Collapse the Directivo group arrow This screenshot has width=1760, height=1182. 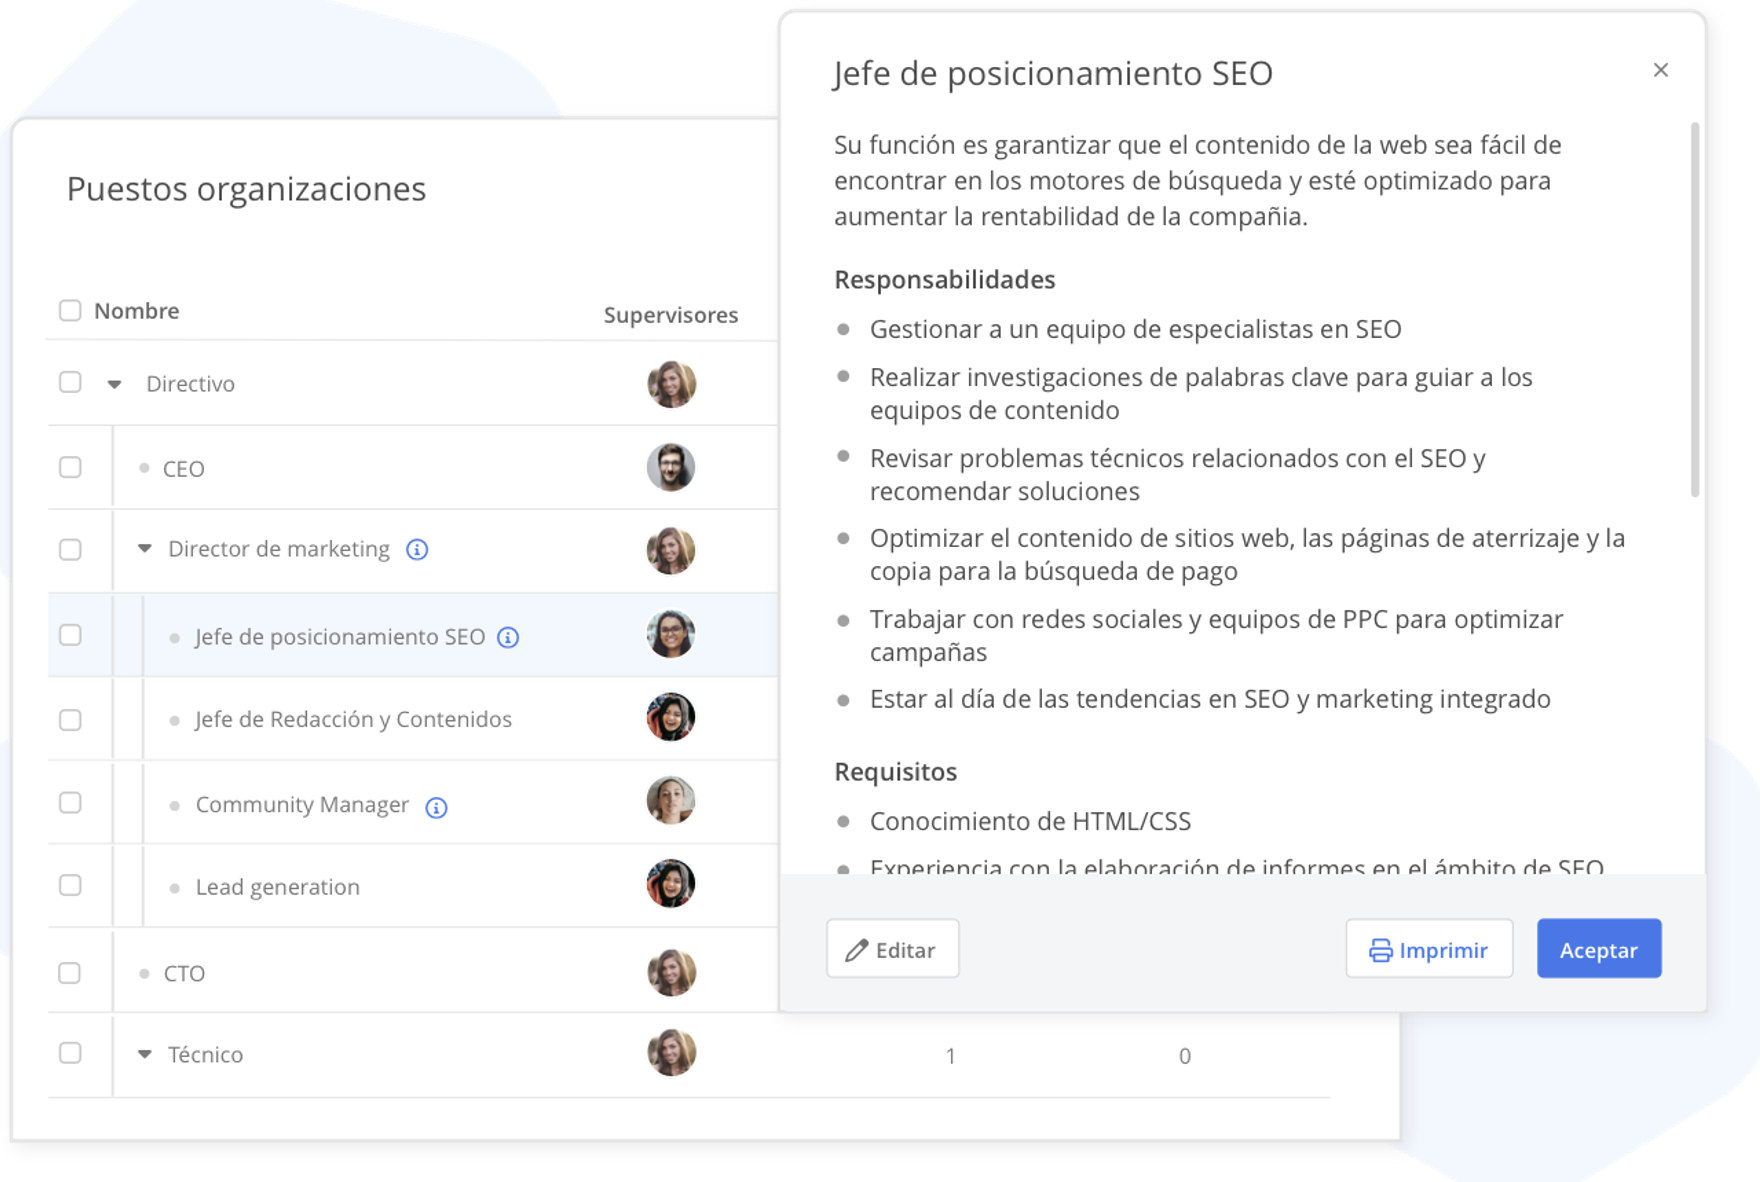[115, 384]
